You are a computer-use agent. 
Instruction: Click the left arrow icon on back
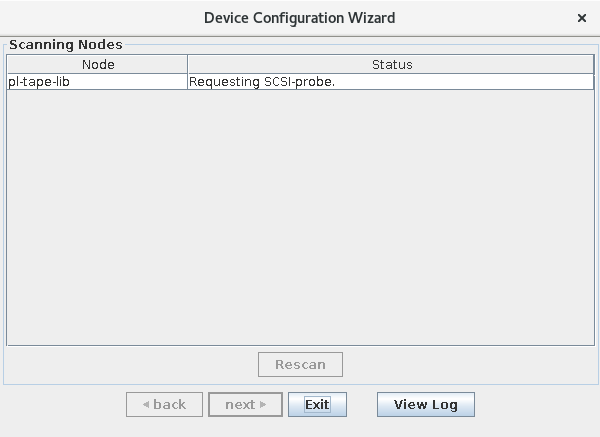pos(146,405)
